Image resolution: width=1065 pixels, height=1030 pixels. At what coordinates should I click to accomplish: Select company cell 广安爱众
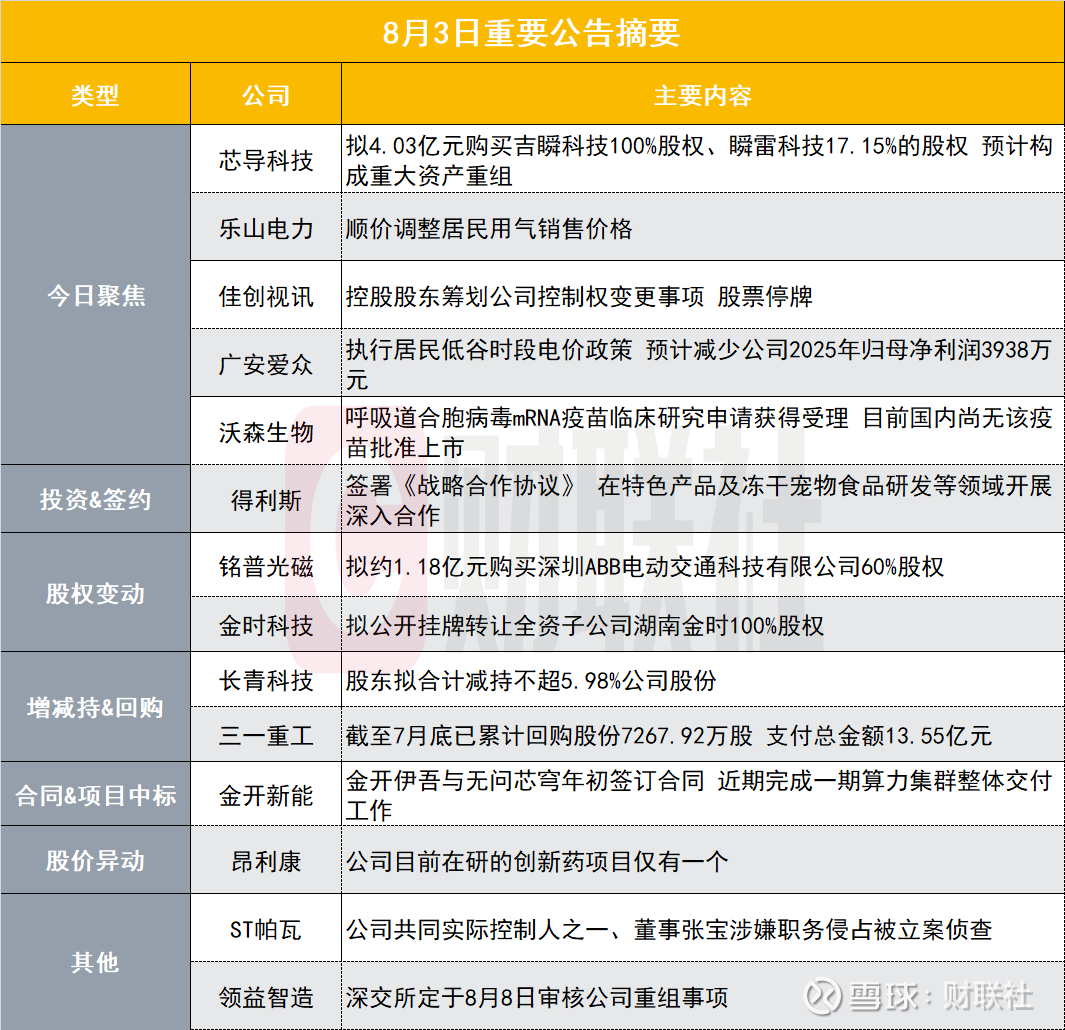[x=266, y=364]
